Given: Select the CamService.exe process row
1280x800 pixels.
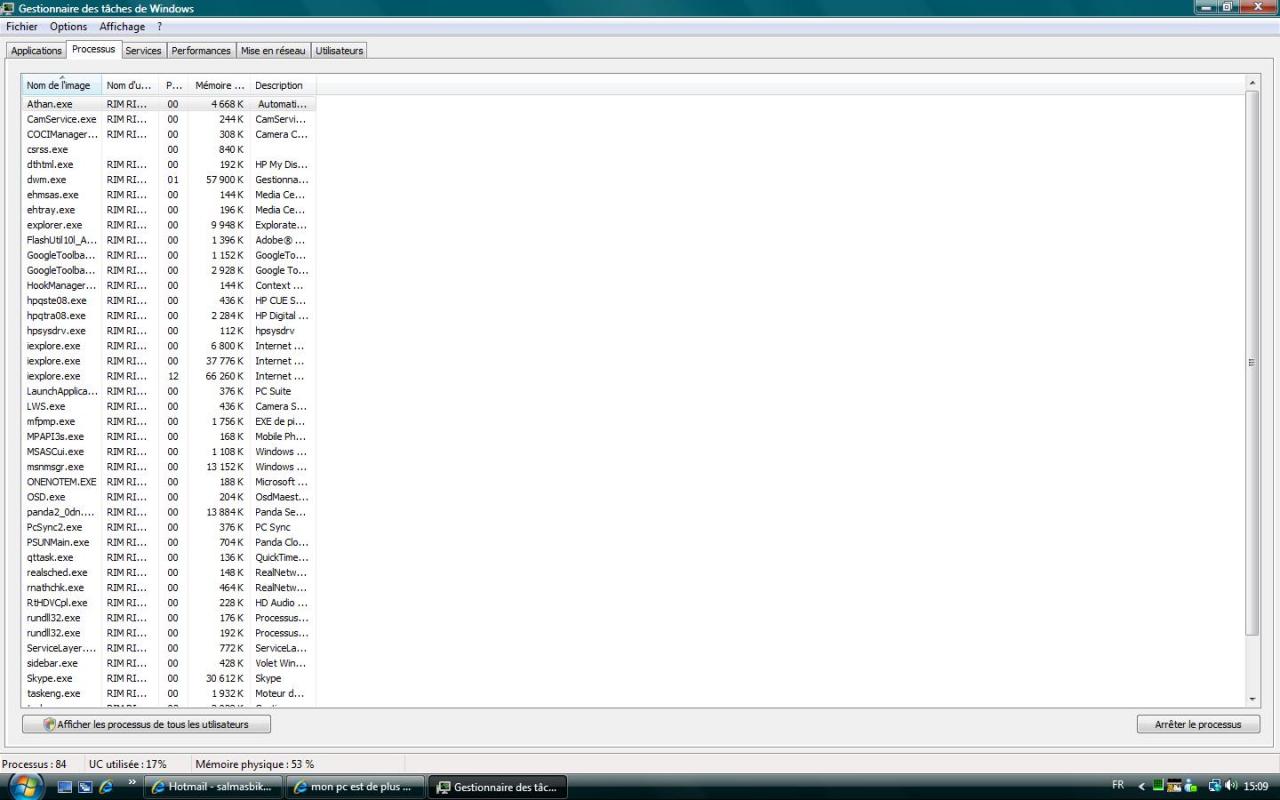Looking at the screenshot, I should click(x=168, y=119).
